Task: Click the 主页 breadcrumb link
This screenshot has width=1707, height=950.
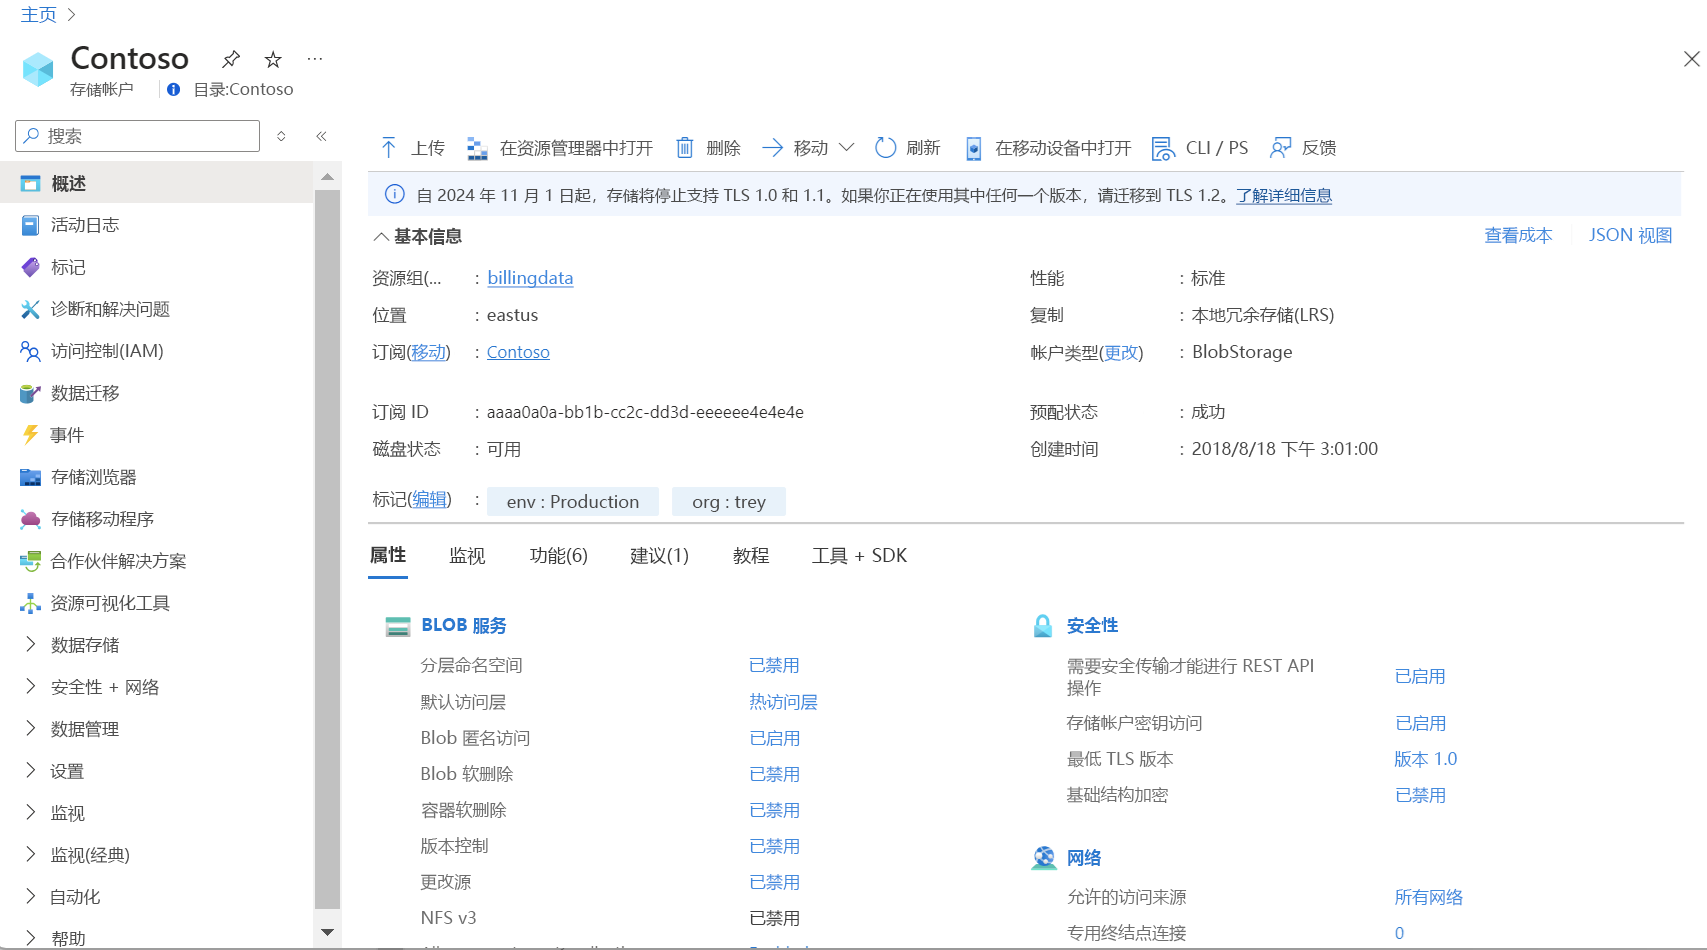Action: pyautogui.click(x=38, y=15)
